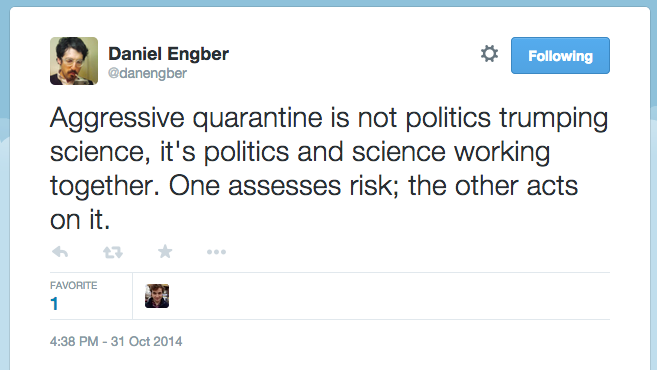
Task: Click the empty space right of favoriter avatar
Action: pyautogui.click(x=390, y=296)
